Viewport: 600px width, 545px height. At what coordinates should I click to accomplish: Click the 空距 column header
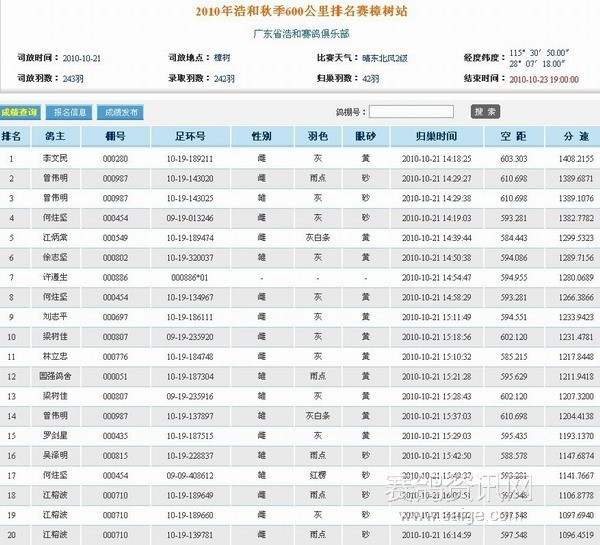point(514,136)
